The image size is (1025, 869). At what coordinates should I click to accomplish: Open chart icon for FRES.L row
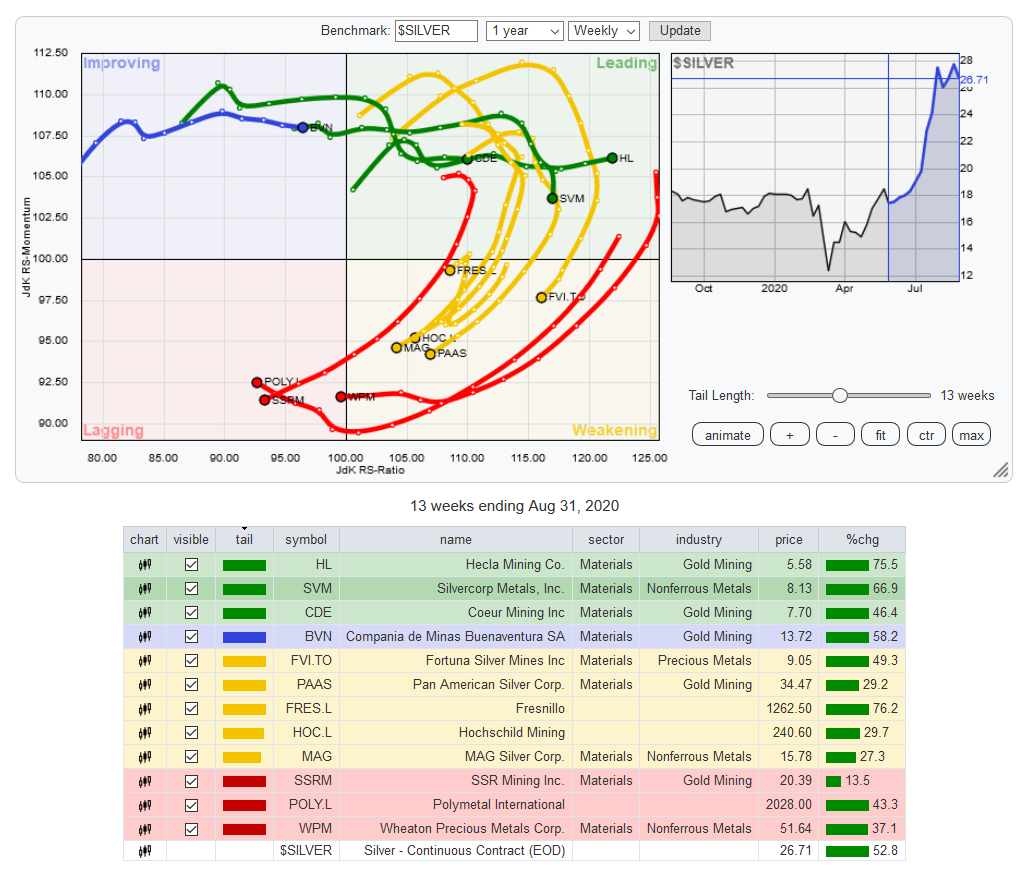pos(144,709)
